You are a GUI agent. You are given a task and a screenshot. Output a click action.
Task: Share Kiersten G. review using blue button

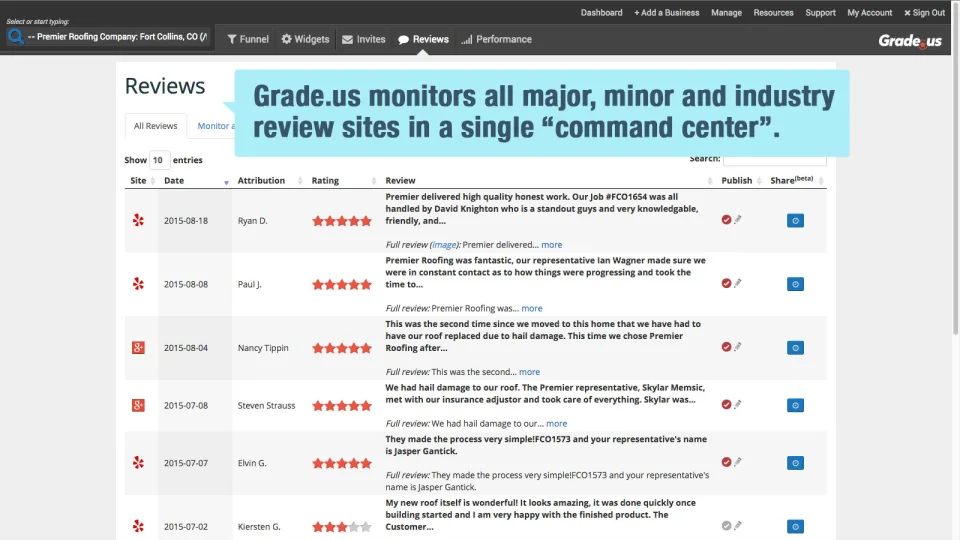(795, 527)
